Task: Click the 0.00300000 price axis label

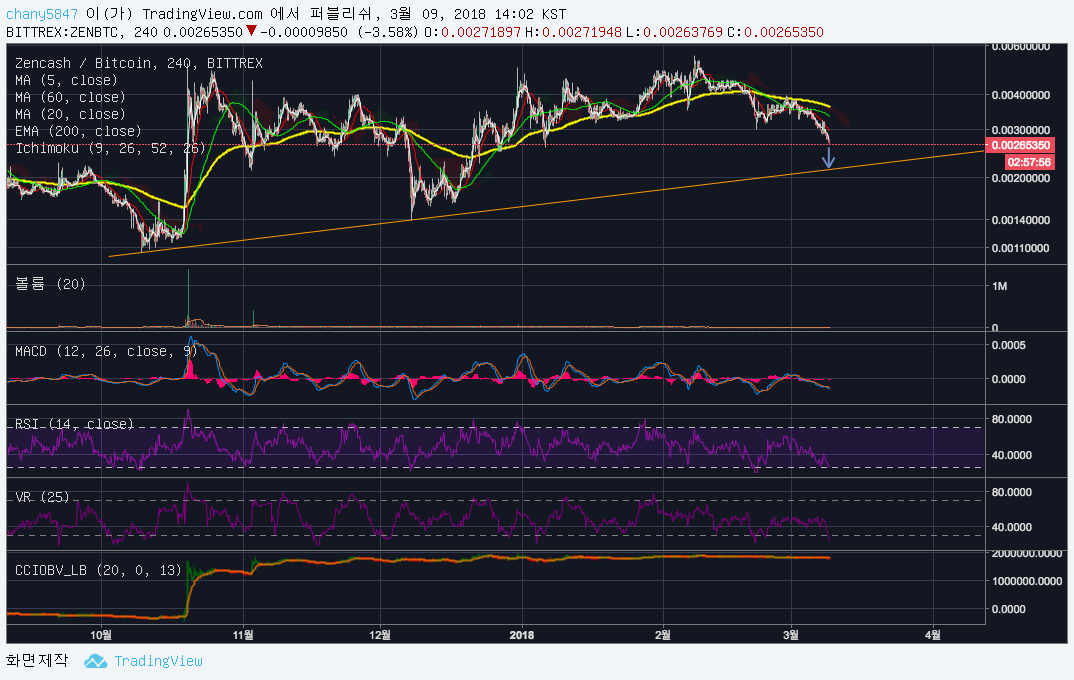Action: (1021, 130)
